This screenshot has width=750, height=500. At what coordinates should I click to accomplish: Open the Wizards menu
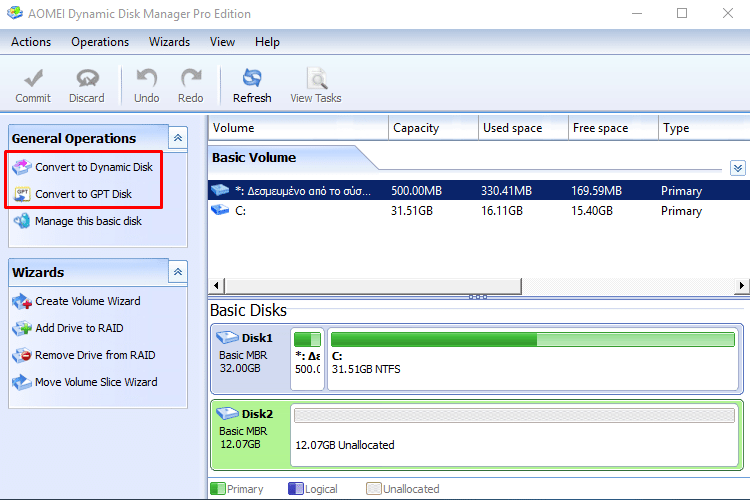point(169,42)
